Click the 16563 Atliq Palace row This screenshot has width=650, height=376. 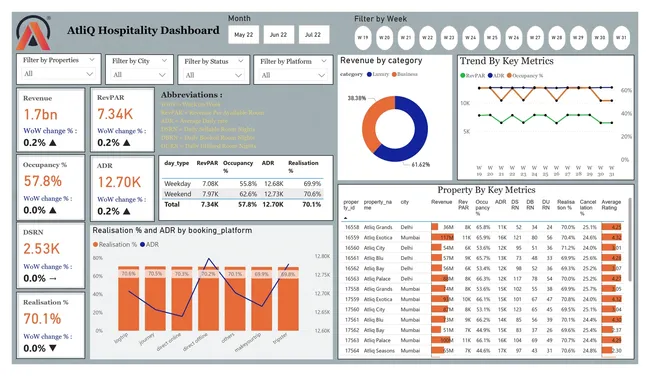click(x=483, y=279)
